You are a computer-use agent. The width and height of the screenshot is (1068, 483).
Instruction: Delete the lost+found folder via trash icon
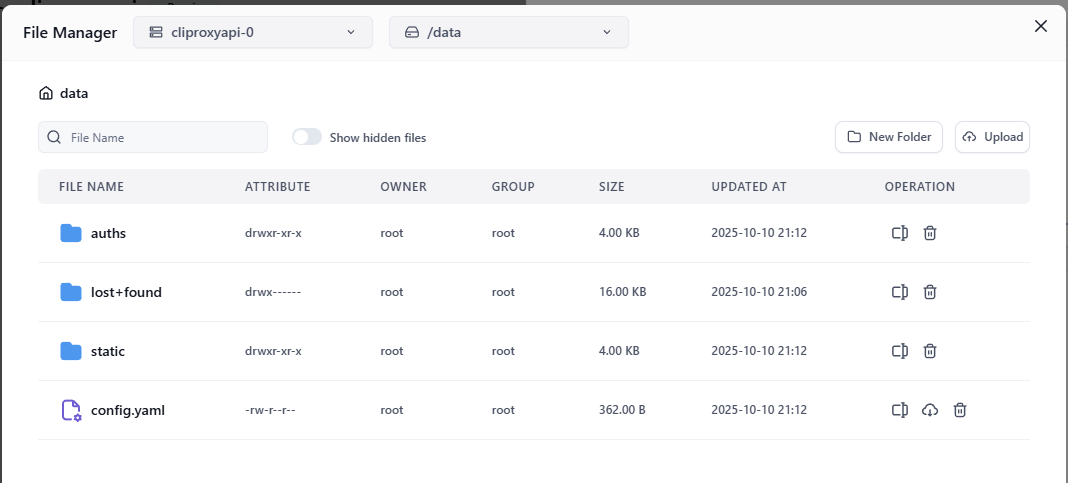[x=929, y=292]
